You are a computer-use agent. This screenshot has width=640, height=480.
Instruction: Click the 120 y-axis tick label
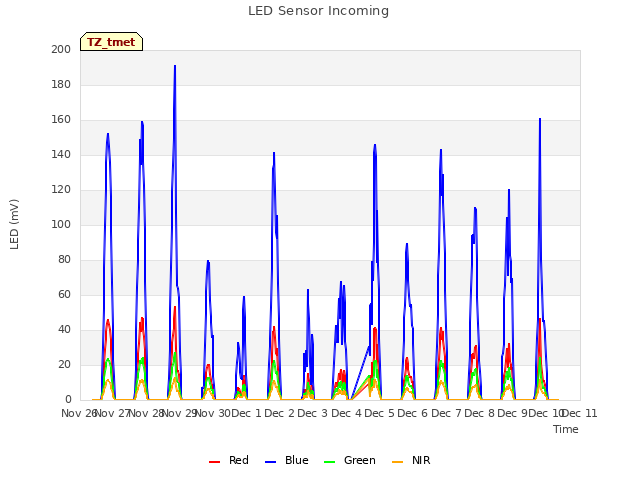tap(61, 190)
